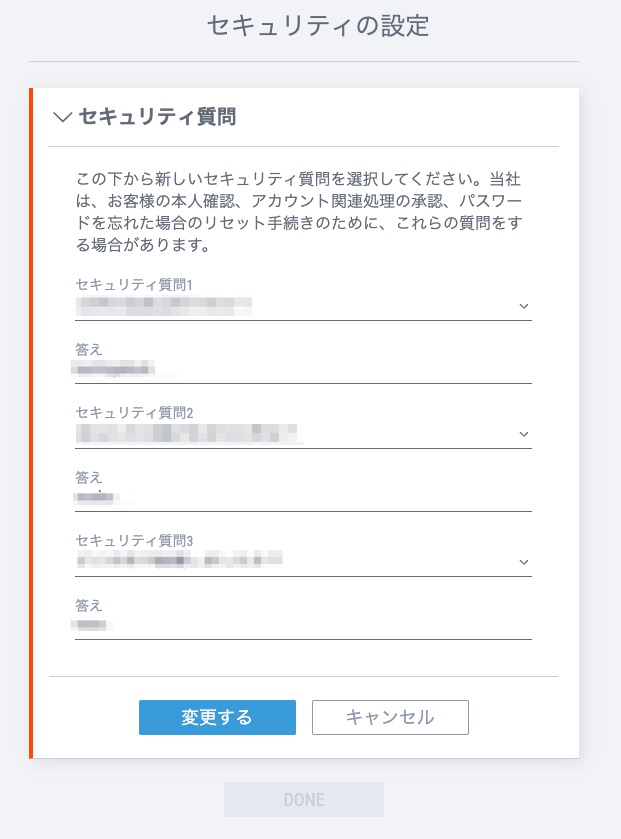The width and height of the screenshot is (621, 839).
Task: Click the セキュリティ質問 section heading text
Action: (157, 116)
